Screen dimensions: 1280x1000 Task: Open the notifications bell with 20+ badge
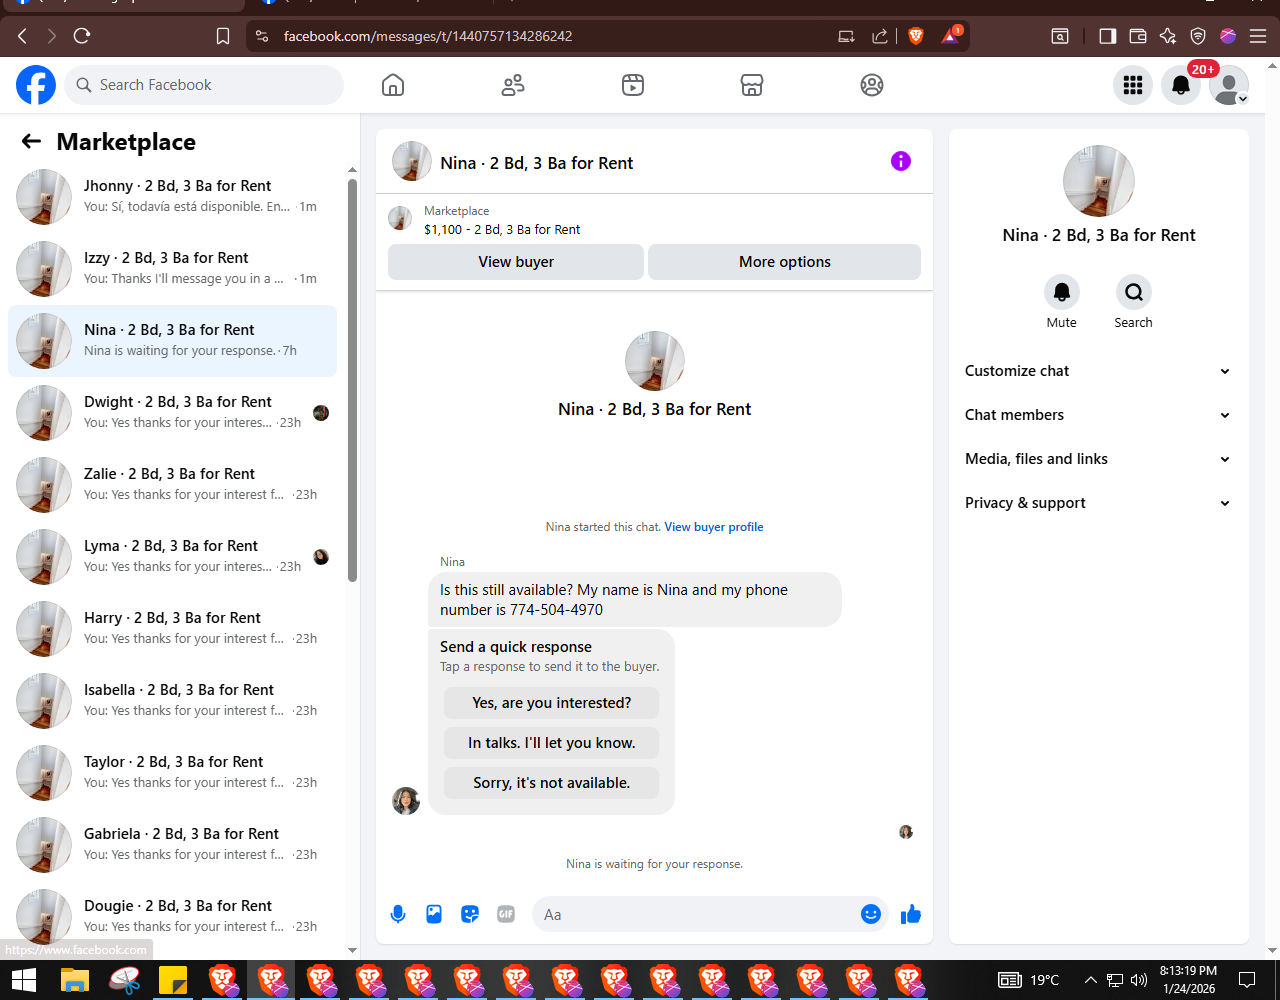[x=1181, y=85]
